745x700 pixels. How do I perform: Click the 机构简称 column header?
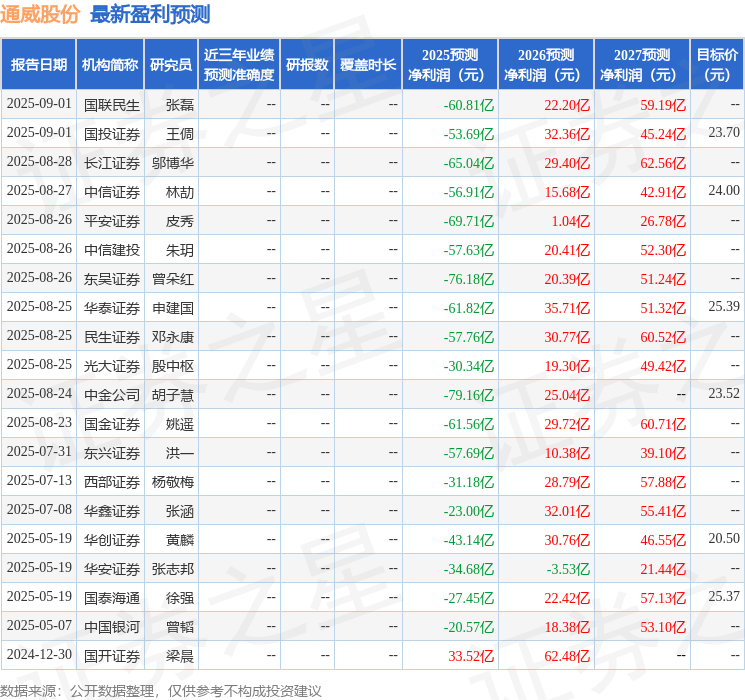tap(110, 65)
